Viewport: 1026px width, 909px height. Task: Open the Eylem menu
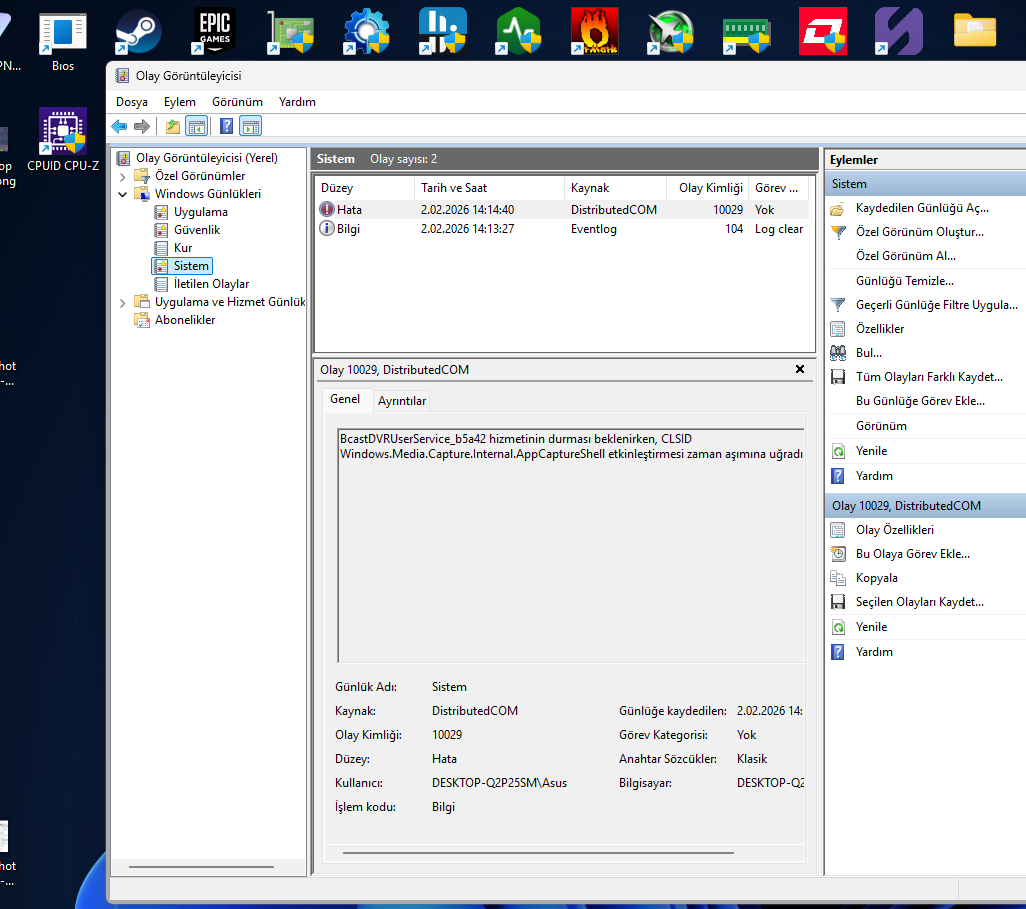179,102
